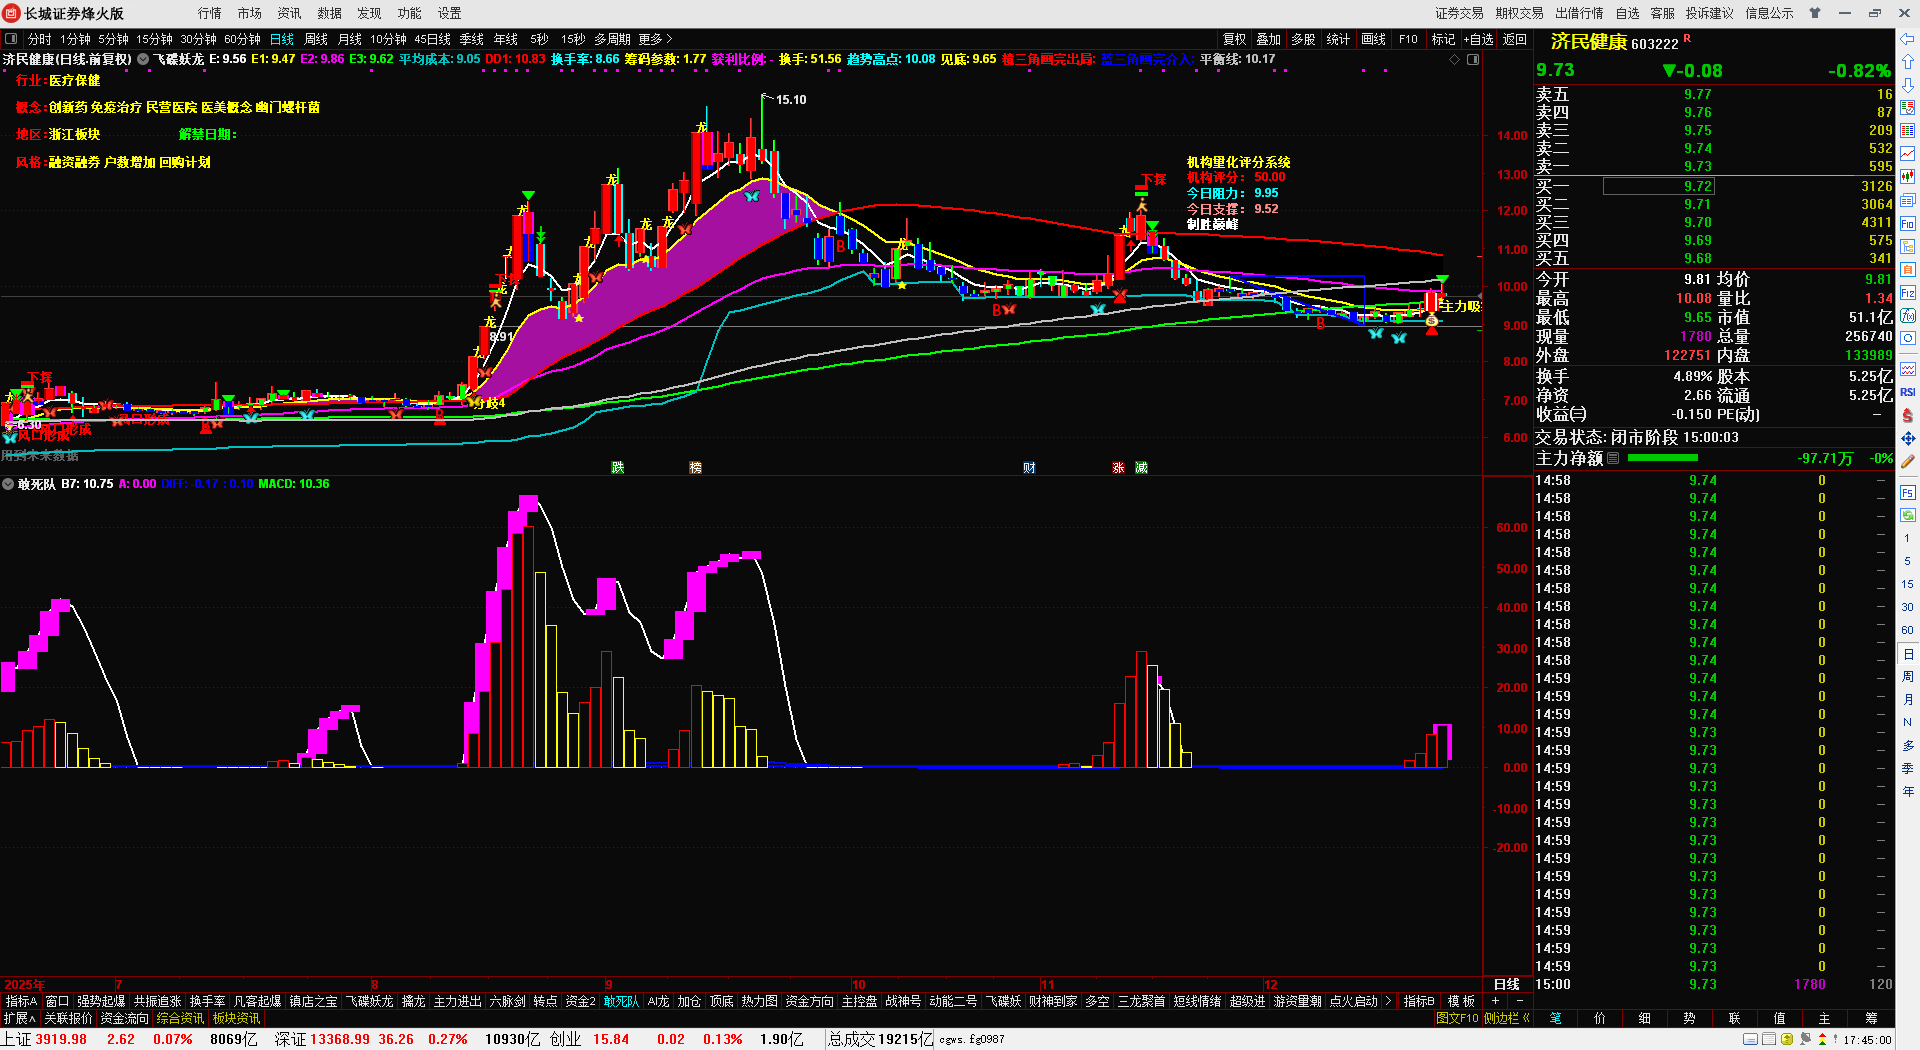
Task: Switch chart period to 周线
Action: 316,39
